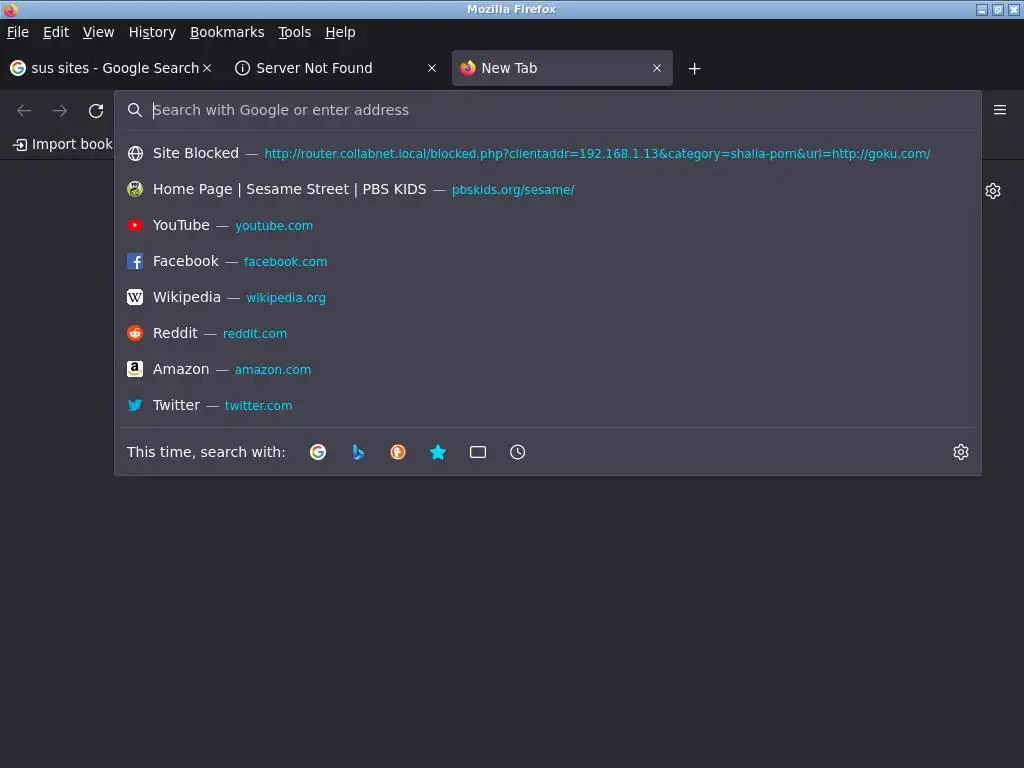
Task: Click the magnifier icon in address bar
Action: (135, 110)
